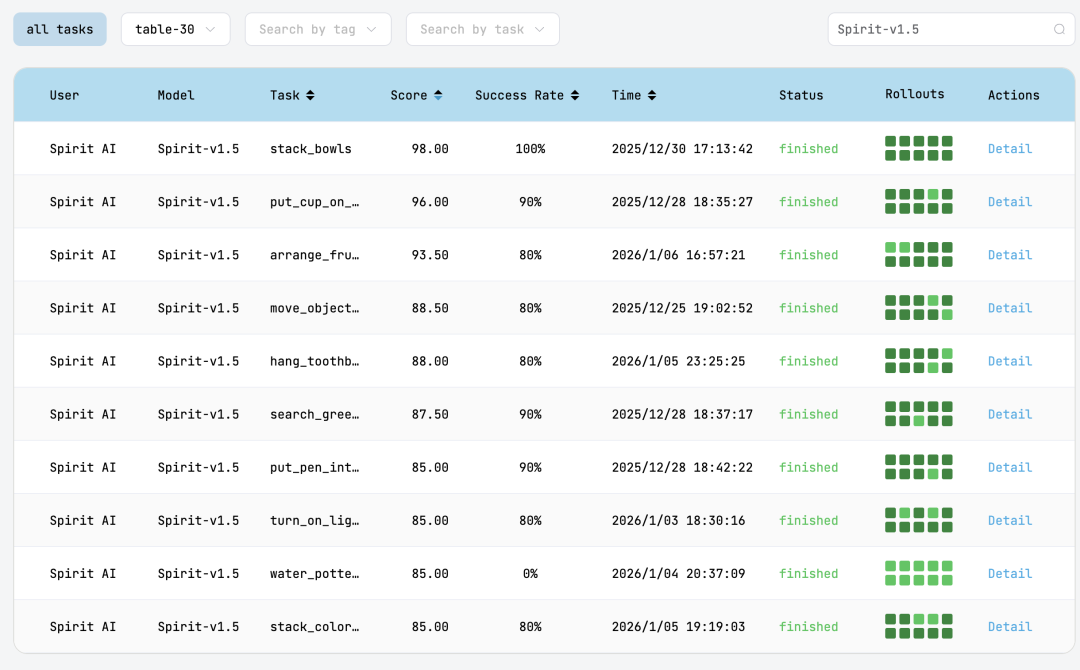The width and height of the screenshot is (1080, 670).
Task: Sort table by Task column arrows
Action: click(310, 96)
